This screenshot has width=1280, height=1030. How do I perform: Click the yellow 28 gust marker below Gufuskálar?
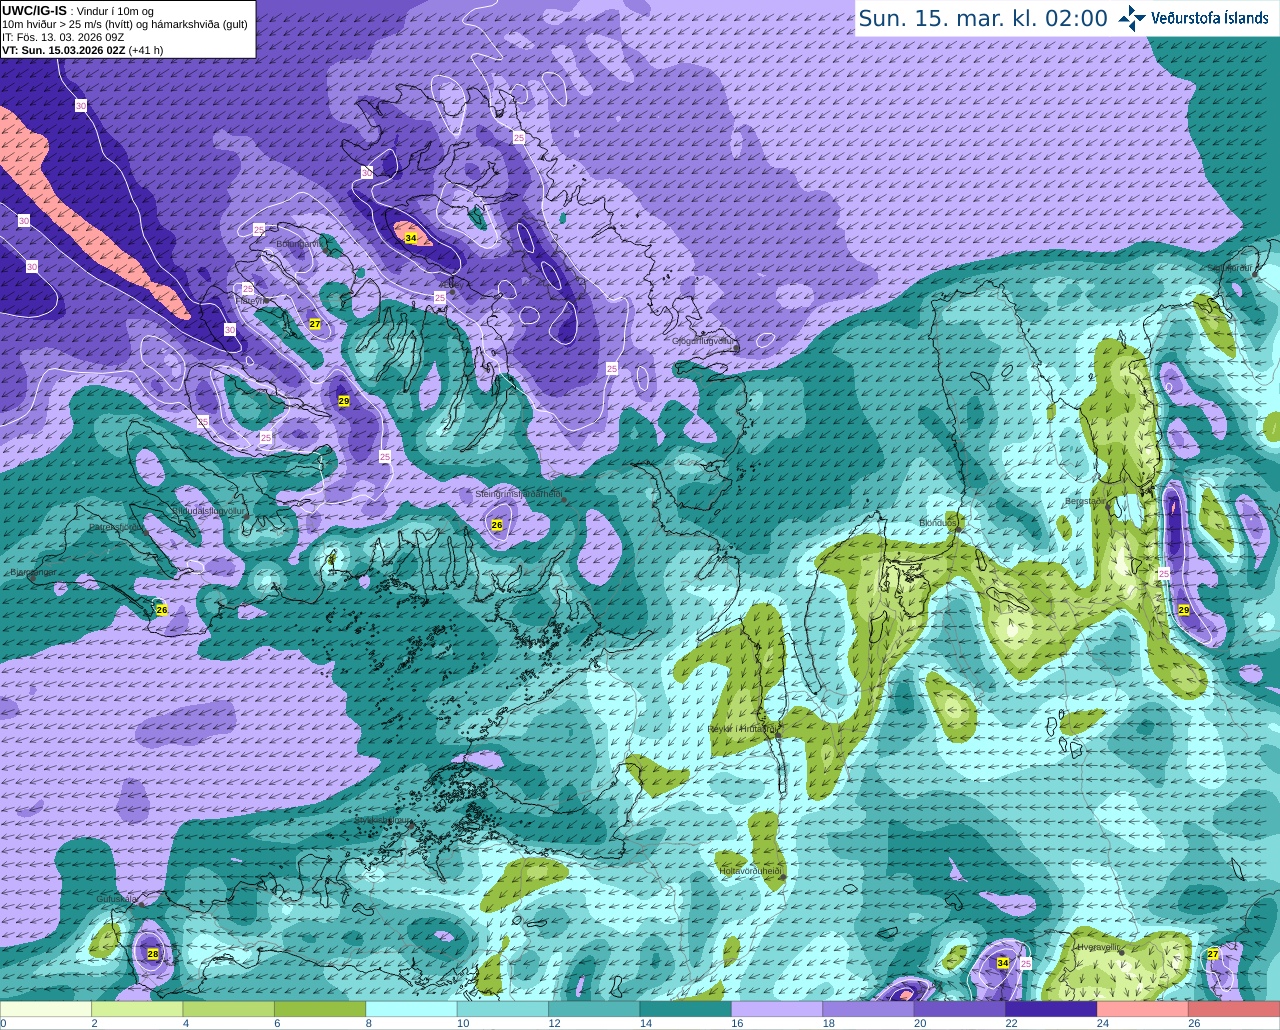(153, 954)
